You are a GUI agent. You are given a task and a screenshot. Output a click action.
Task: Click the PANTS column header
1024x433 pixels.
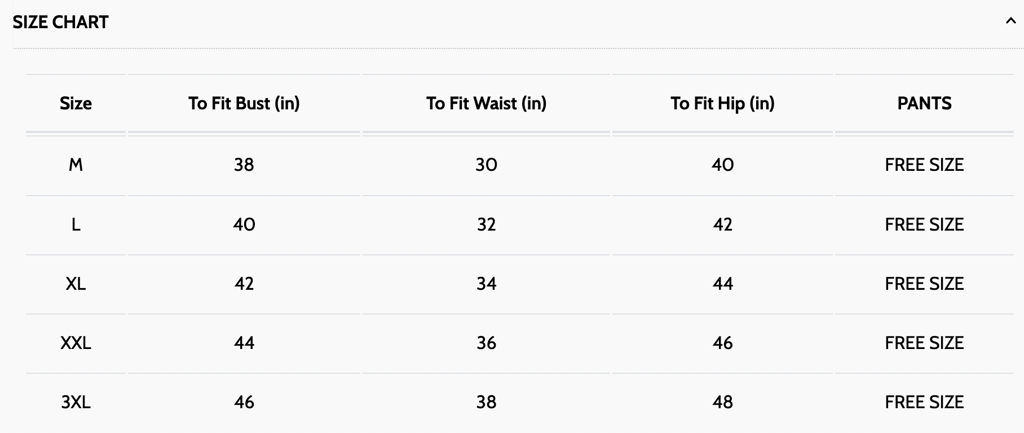(924, 103)
